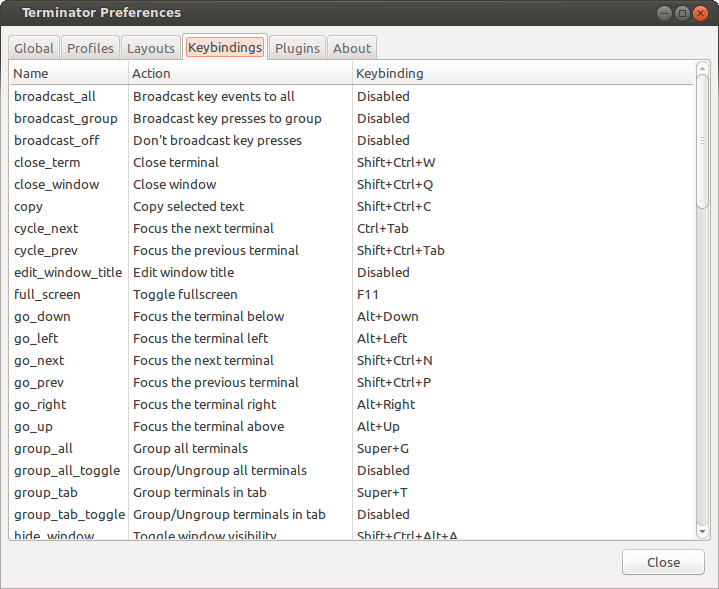Click the Keybinding column header
This screenshot has height=589, width=719.
click(523, 73)
